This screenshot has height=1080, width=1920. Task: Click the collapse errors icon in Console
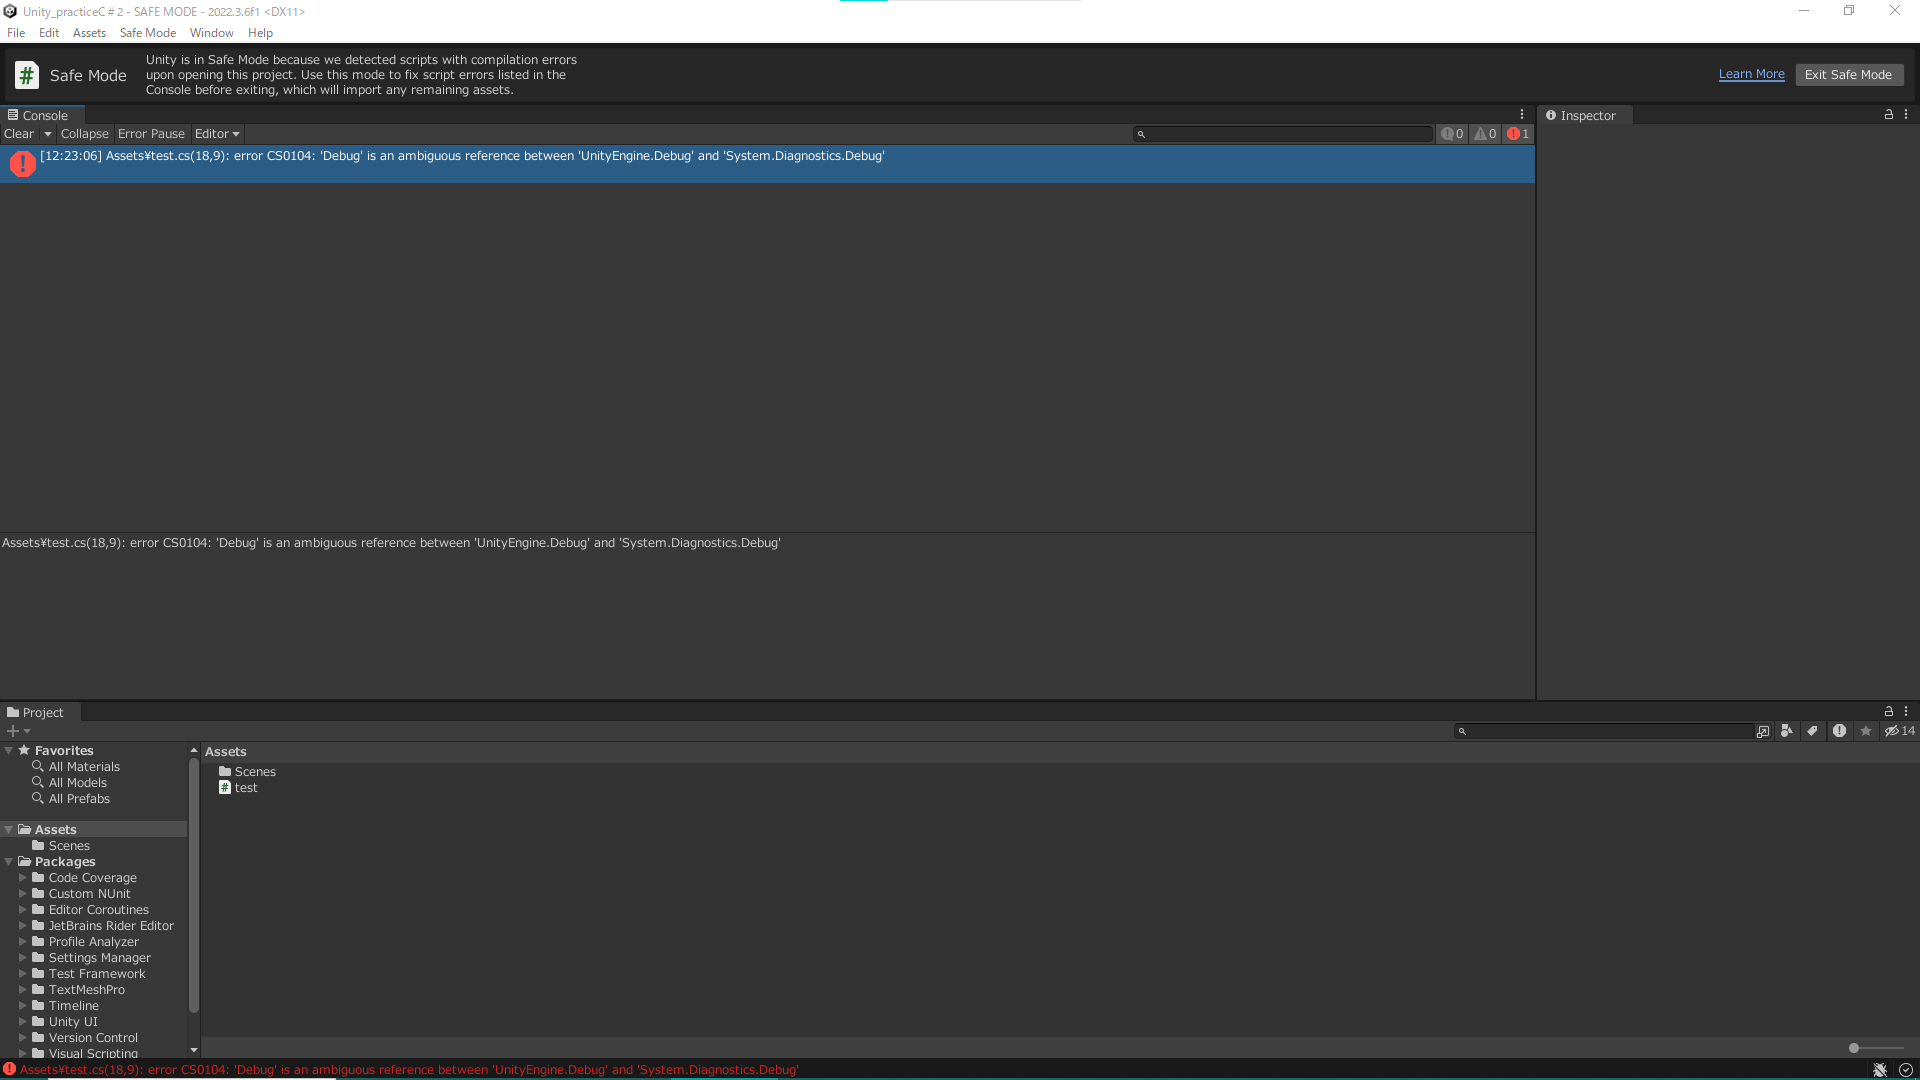(x=82, y=133)
